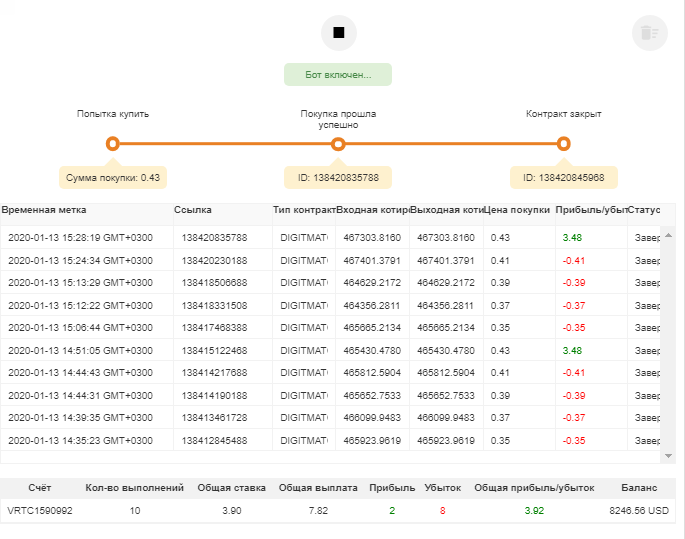
Task: Click the 'ID: 138420845968' bubble
Action: point(564,177)
